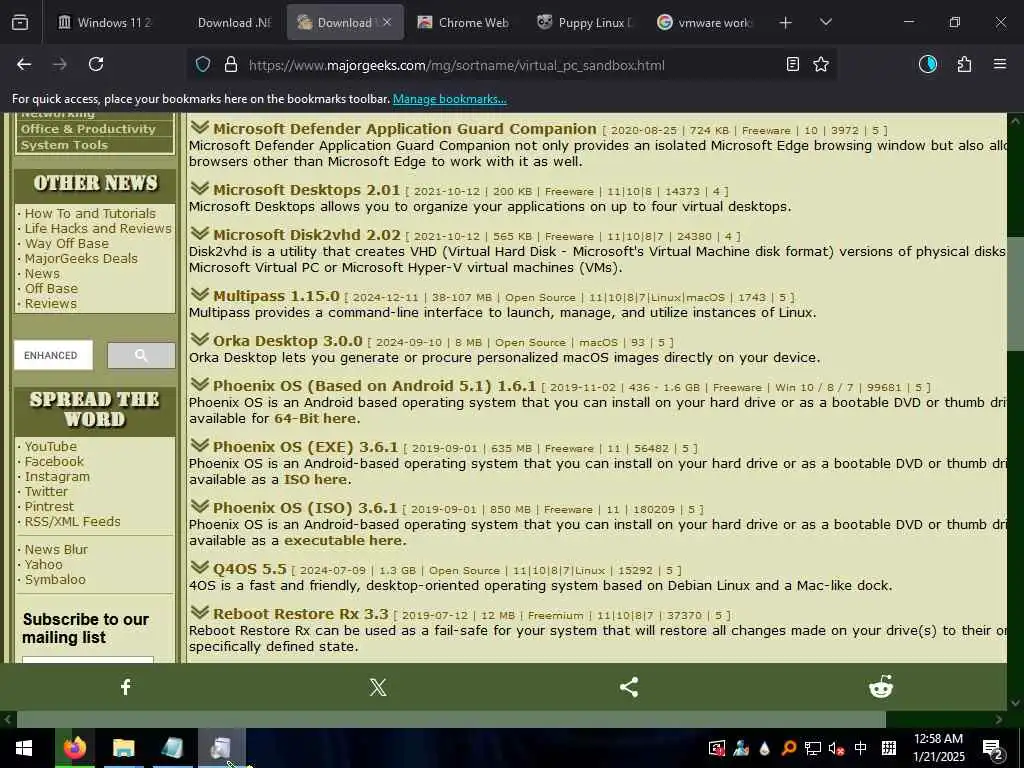
Task: Expand Multipass 1.15.0 chevron
Action: pos(200,295)
